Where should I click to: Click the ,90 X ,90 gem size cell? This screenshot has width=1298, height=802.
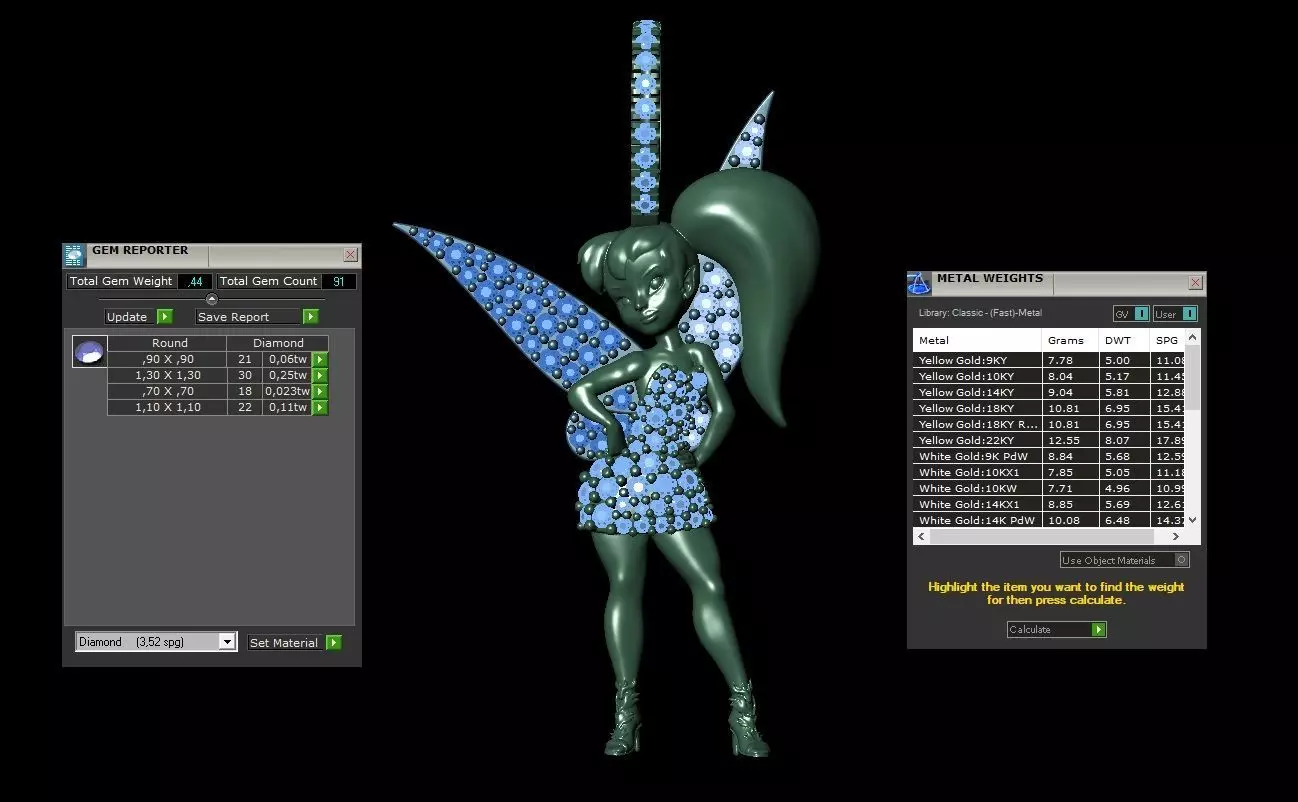(x=167, y=359)
